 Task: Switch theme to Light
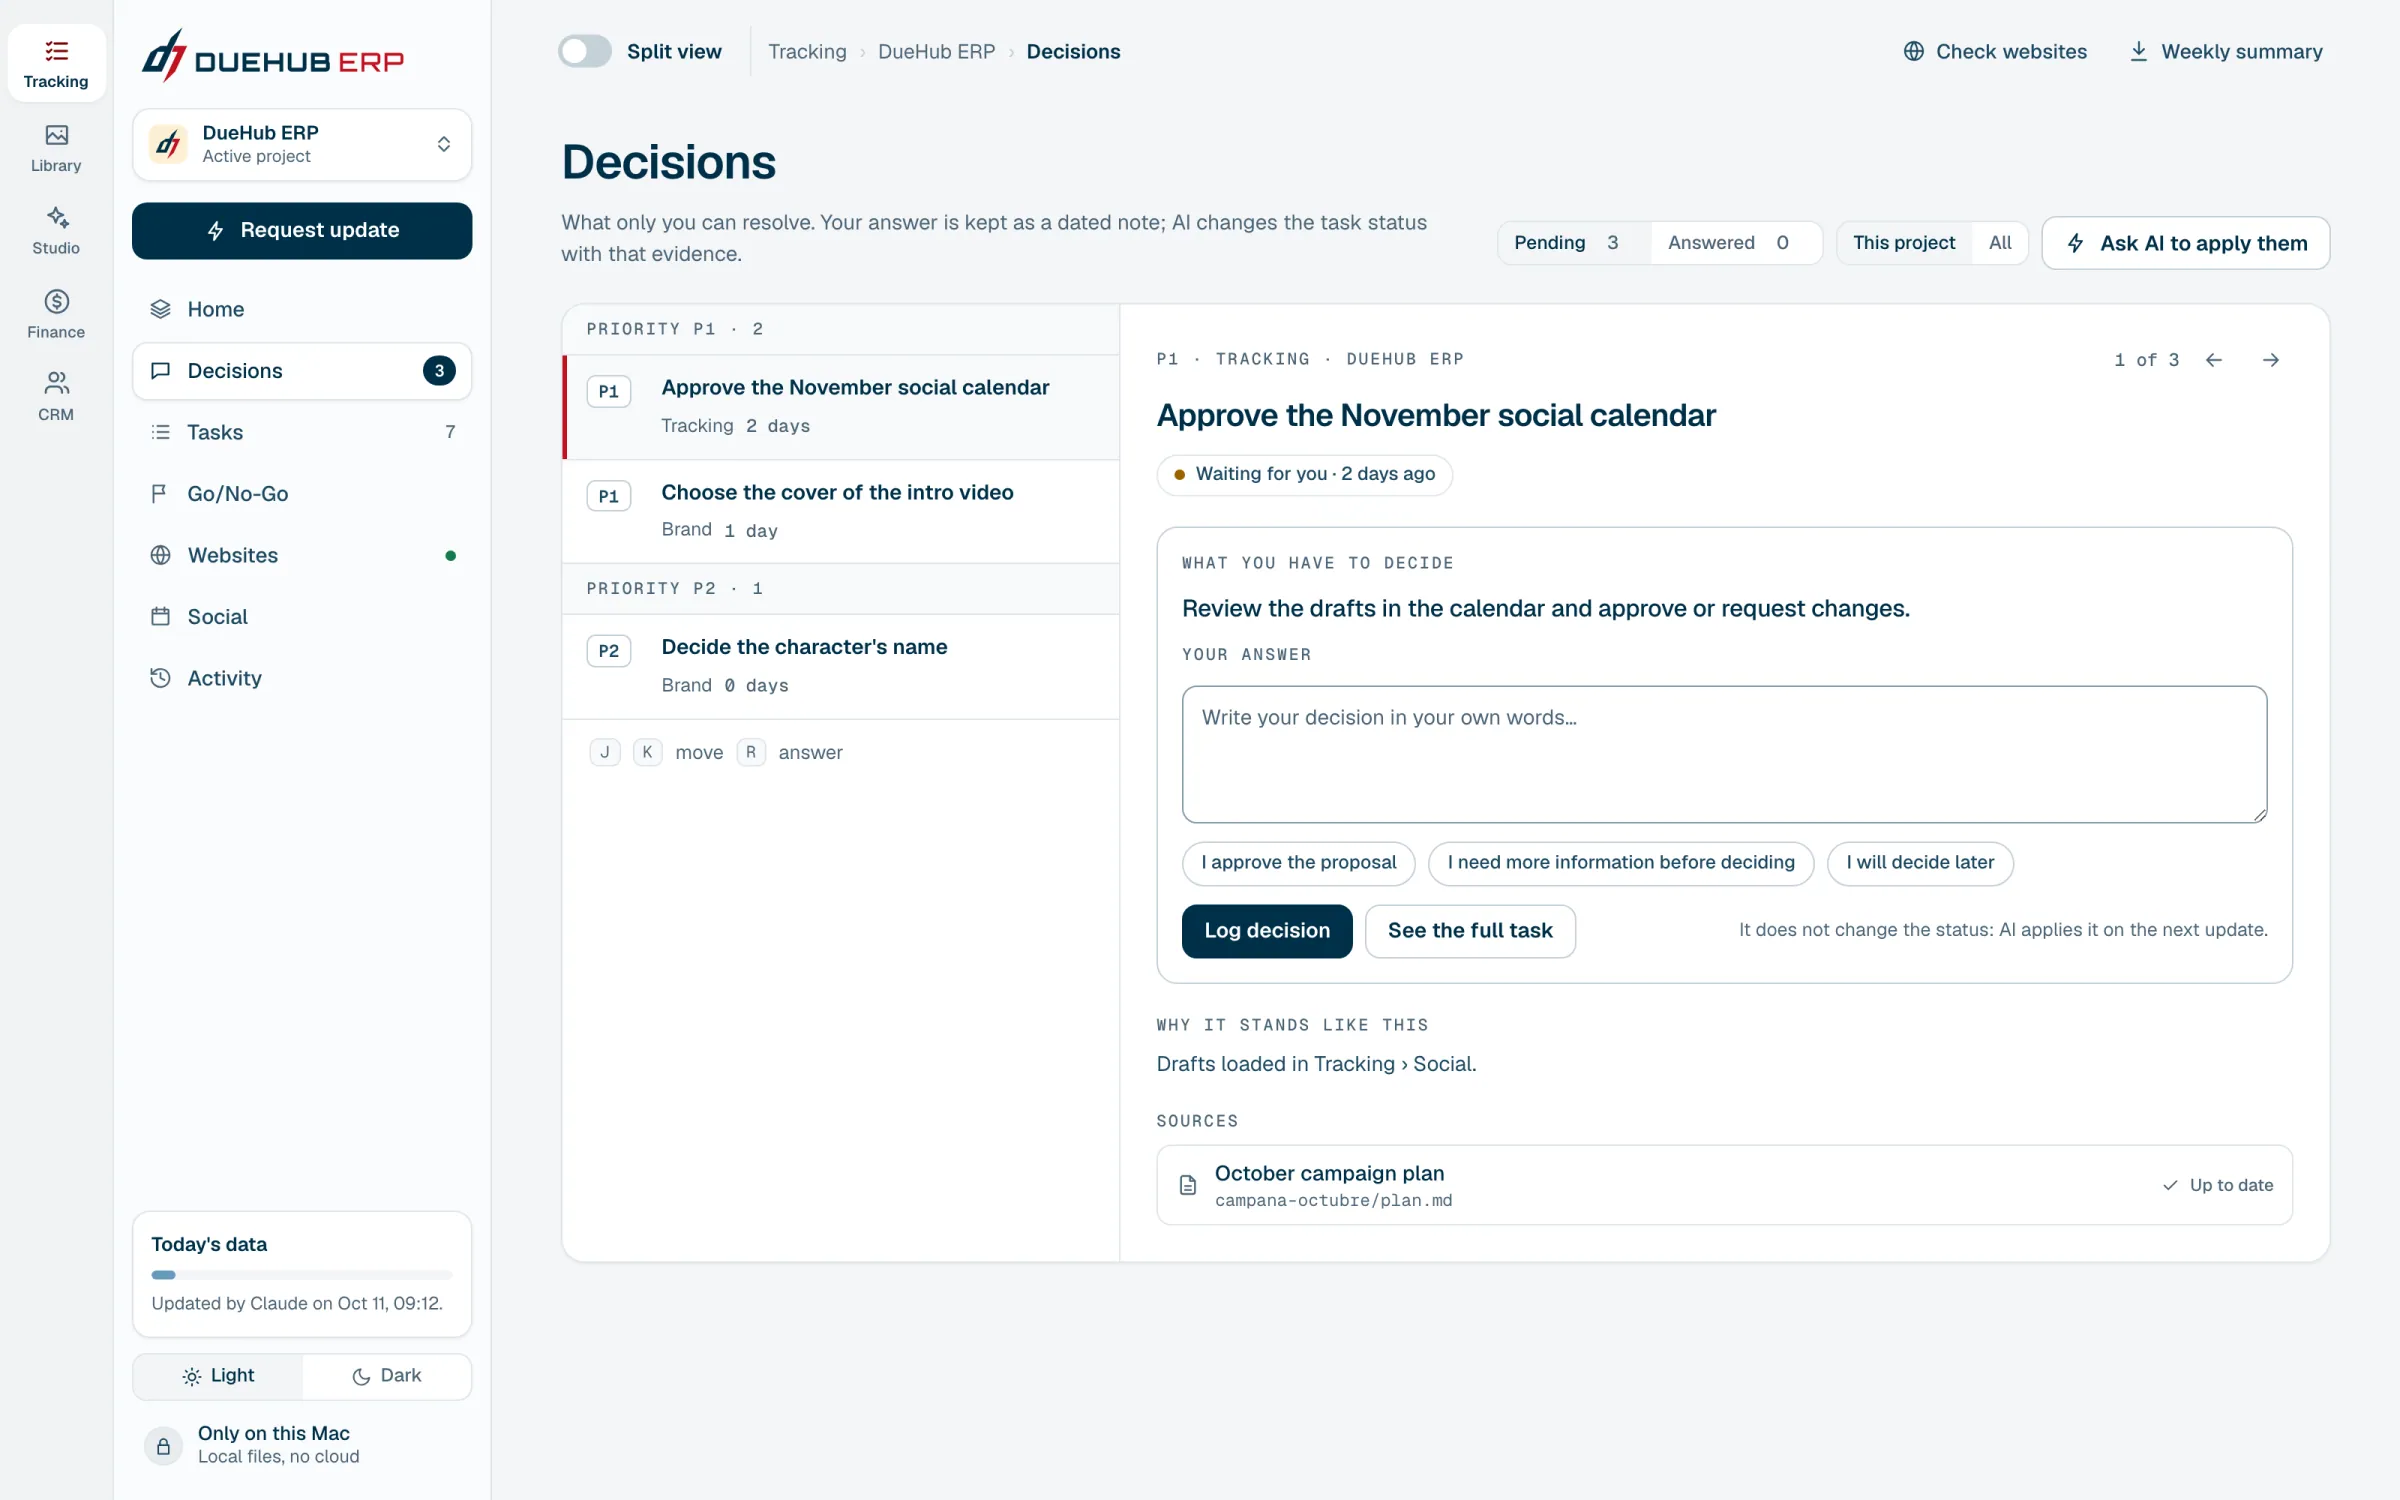pyautogui.click(x=218, y=1376)
